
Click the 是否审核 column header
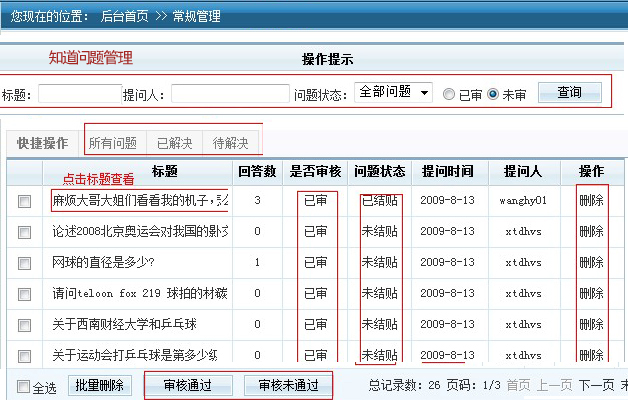point(315,171)
